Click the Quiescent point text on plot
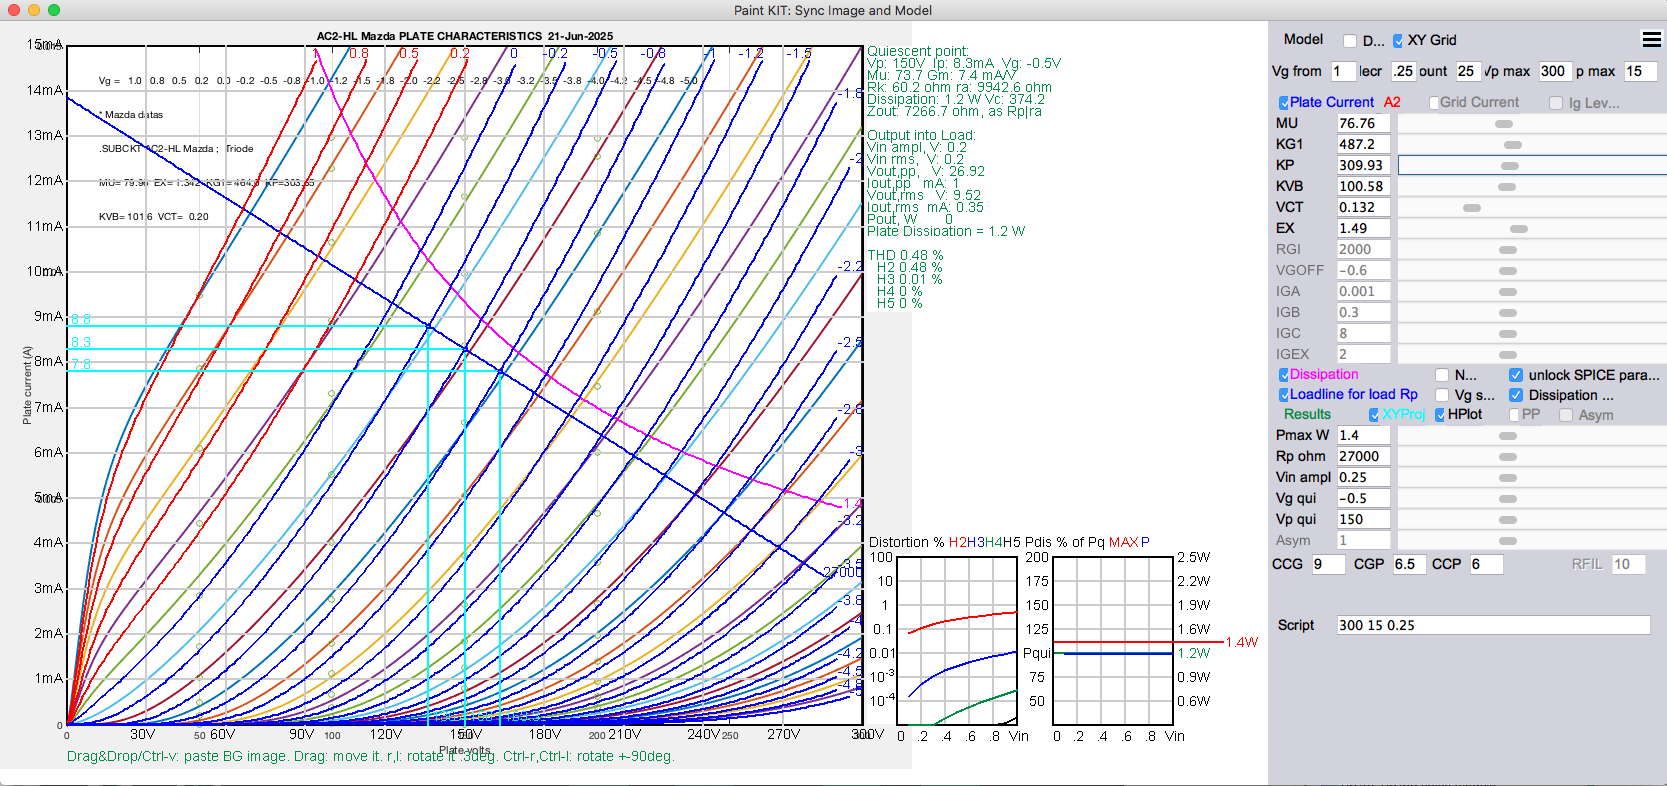This screenshot has width=1667, height=786. (x=917, y=51)
